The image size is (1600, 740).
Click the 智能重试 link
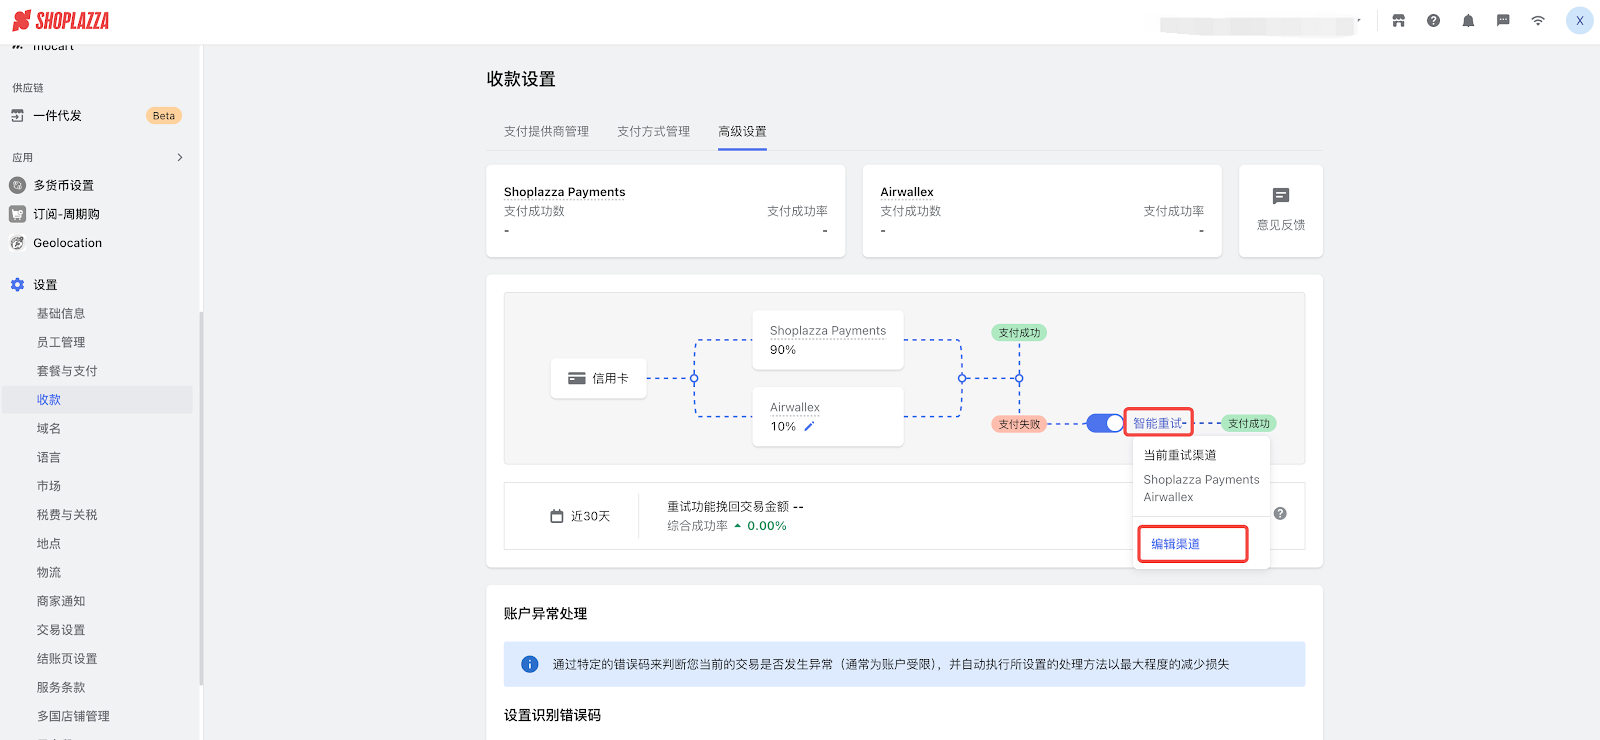1158,423
